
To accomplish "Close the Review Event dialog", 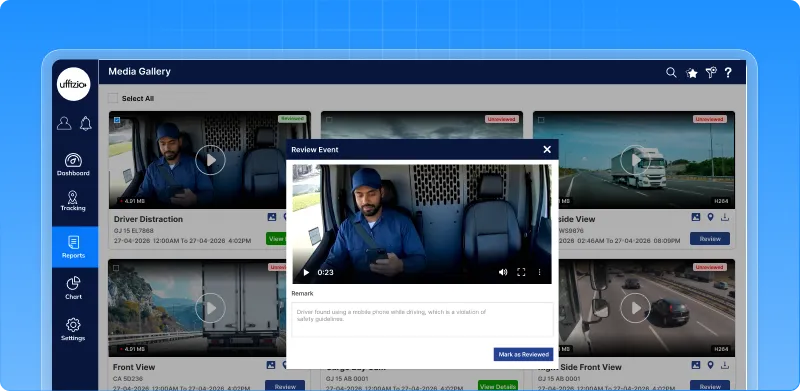I will [x=547, y=150].
